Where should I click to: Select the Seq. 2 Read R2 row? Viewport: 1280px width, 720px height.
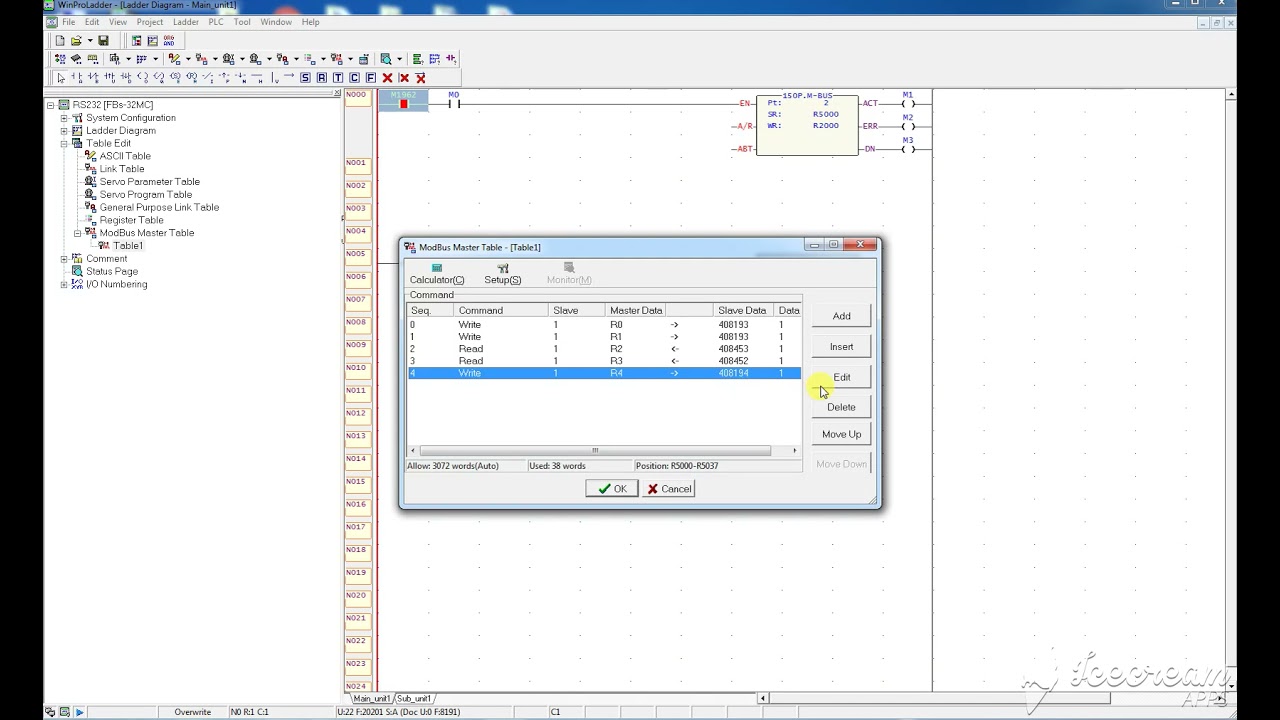coord(604,349)
